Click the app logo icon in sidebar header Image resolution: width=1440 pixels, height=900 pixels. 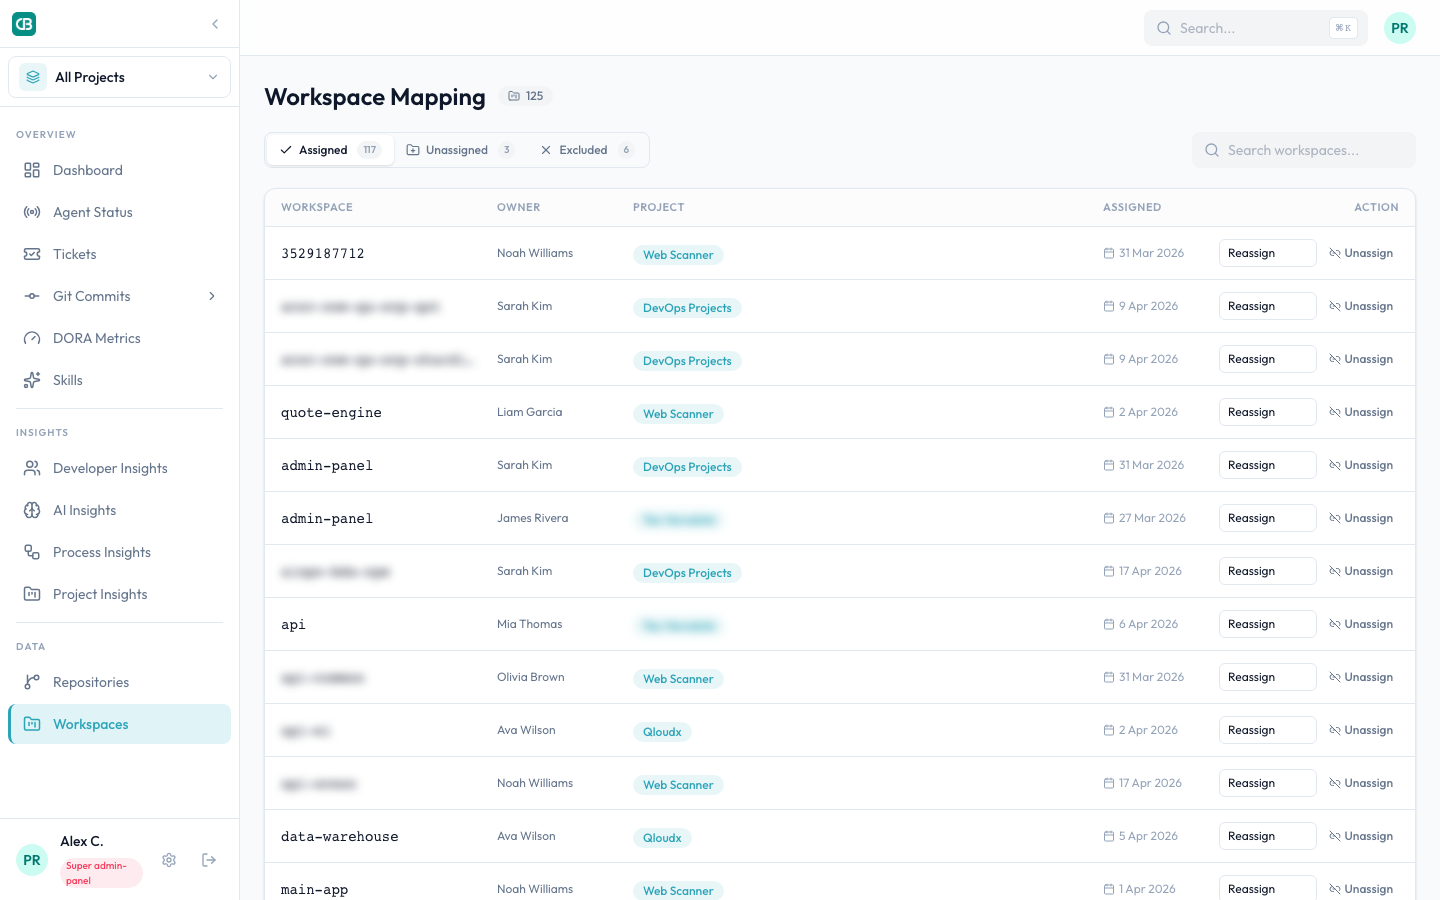(x=24, y=24)
